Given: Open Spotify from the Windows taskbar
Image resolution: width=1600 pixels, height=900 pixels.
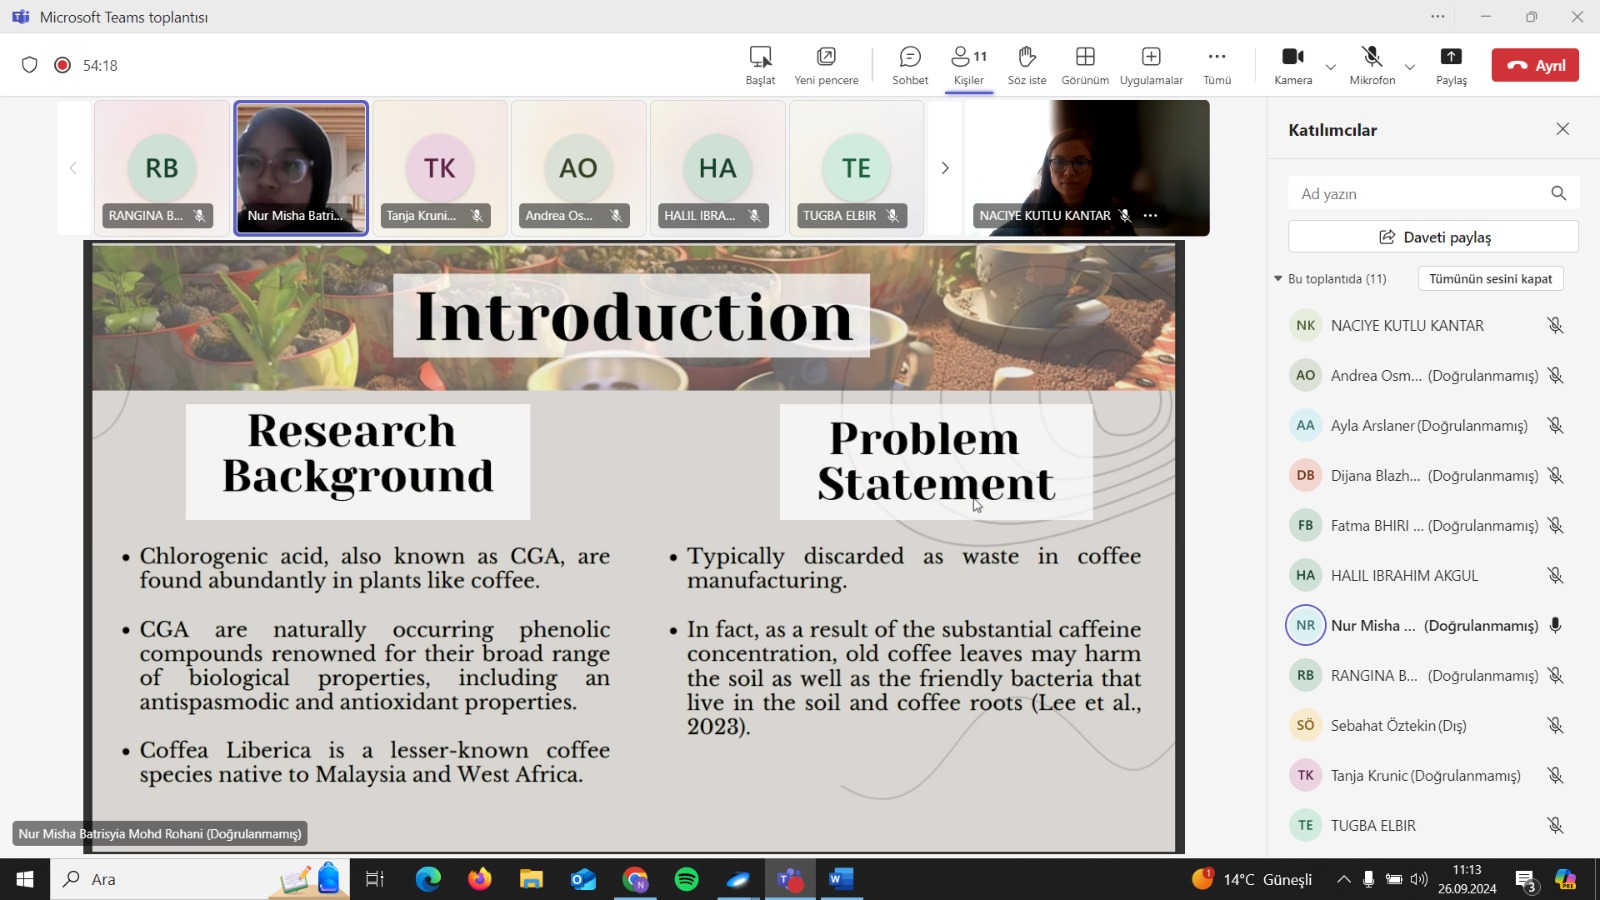Looking at the screenshot, I should point(687,880).
